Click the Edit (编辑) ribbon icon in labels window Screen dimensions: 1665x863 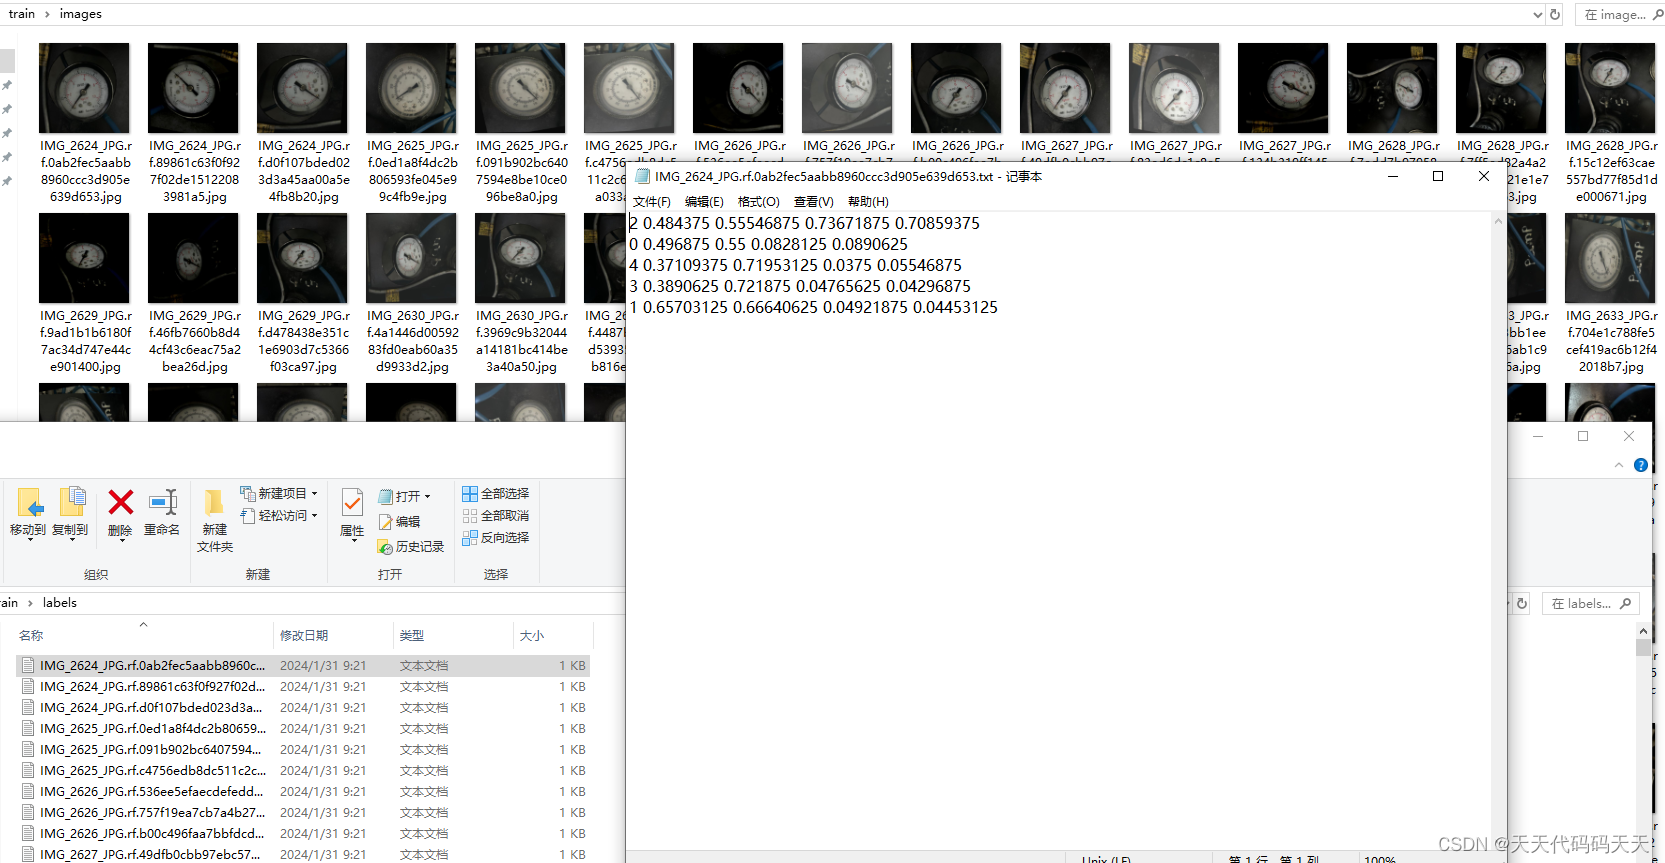tap(386, 522)
